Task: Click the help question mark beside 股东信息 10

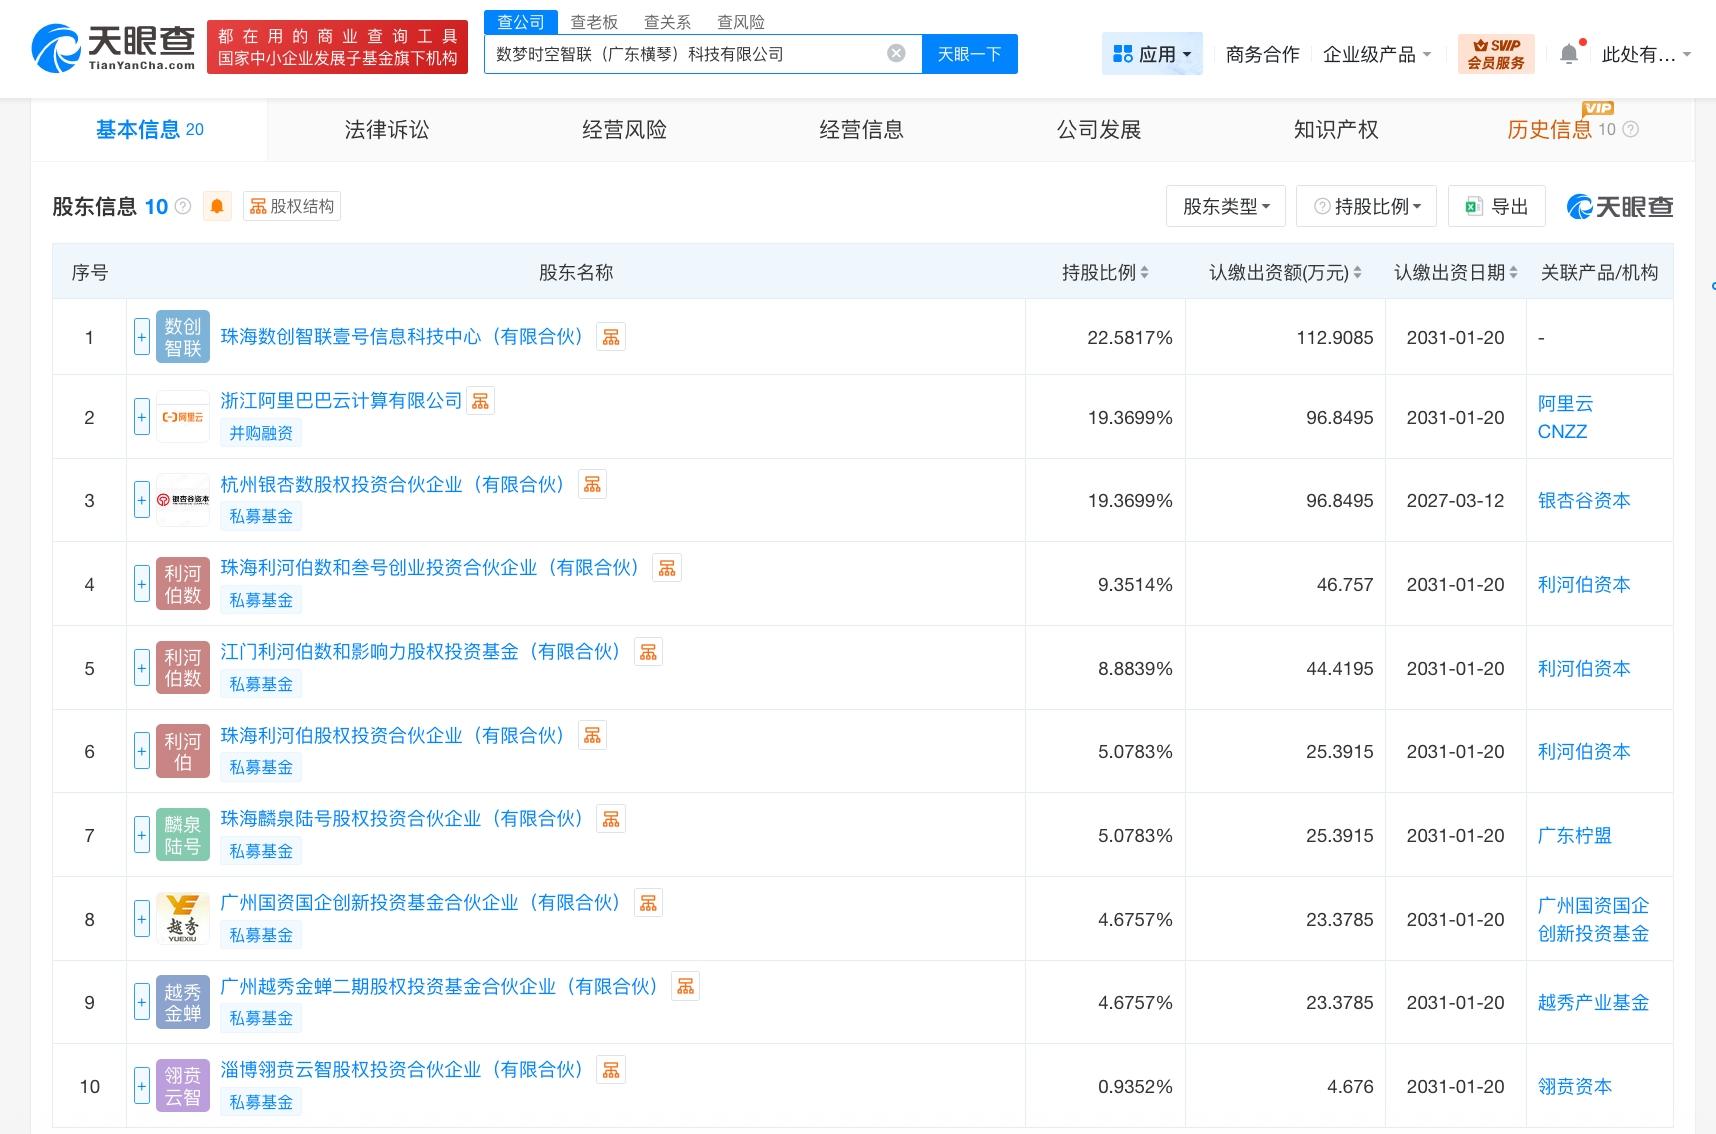Action: point(183,207)
